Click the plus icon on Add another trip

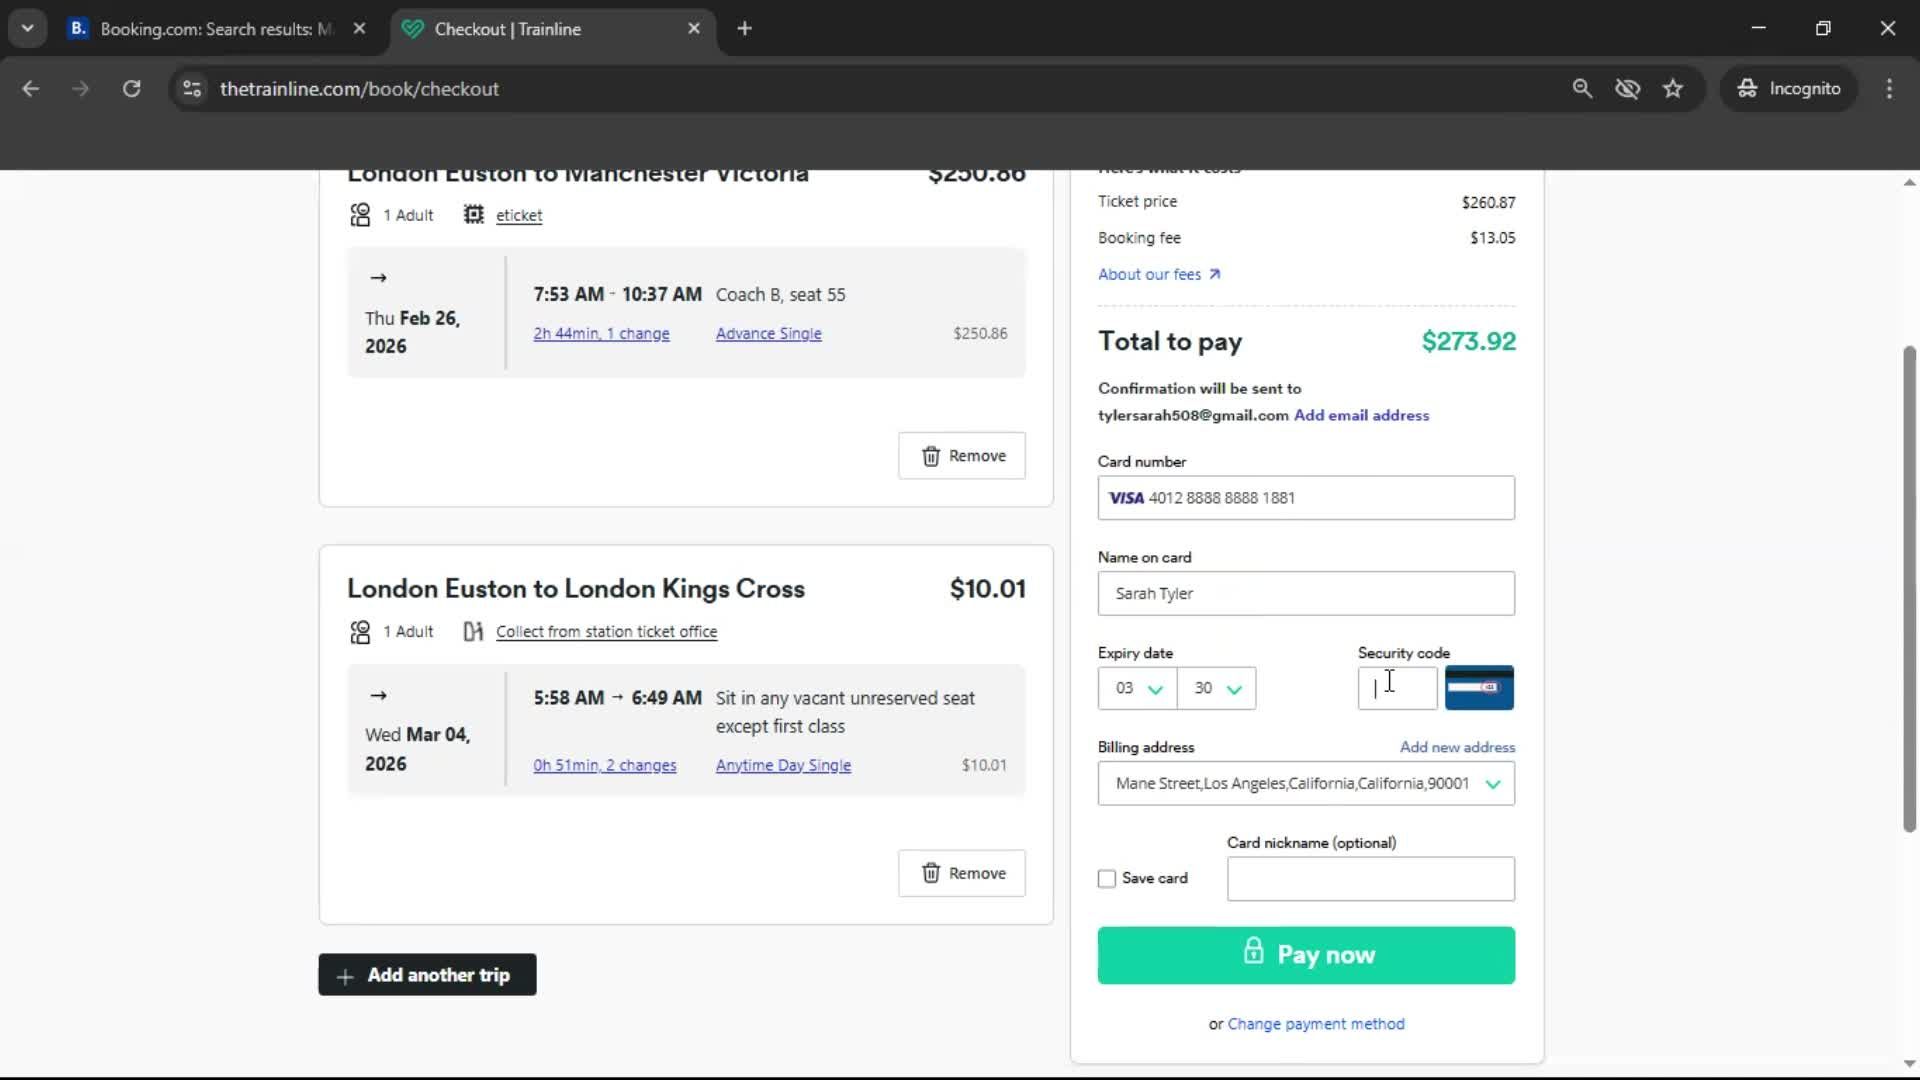point(343,975)
